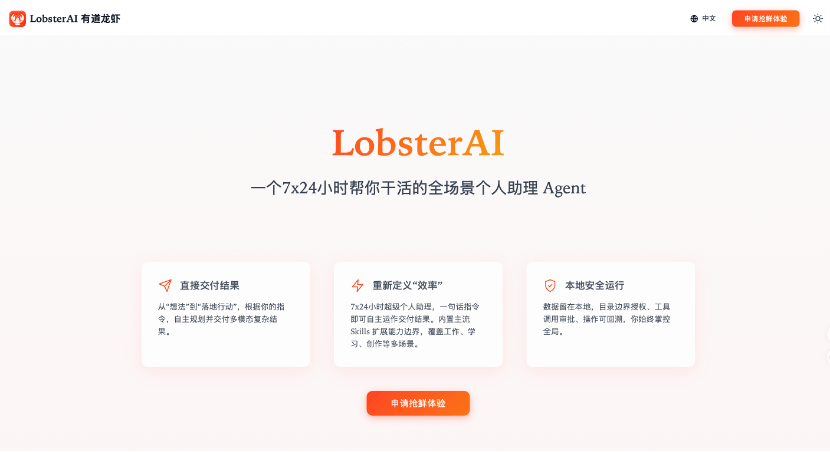Toggle light/dark theme with sun icon

click(x=818, y=19)
